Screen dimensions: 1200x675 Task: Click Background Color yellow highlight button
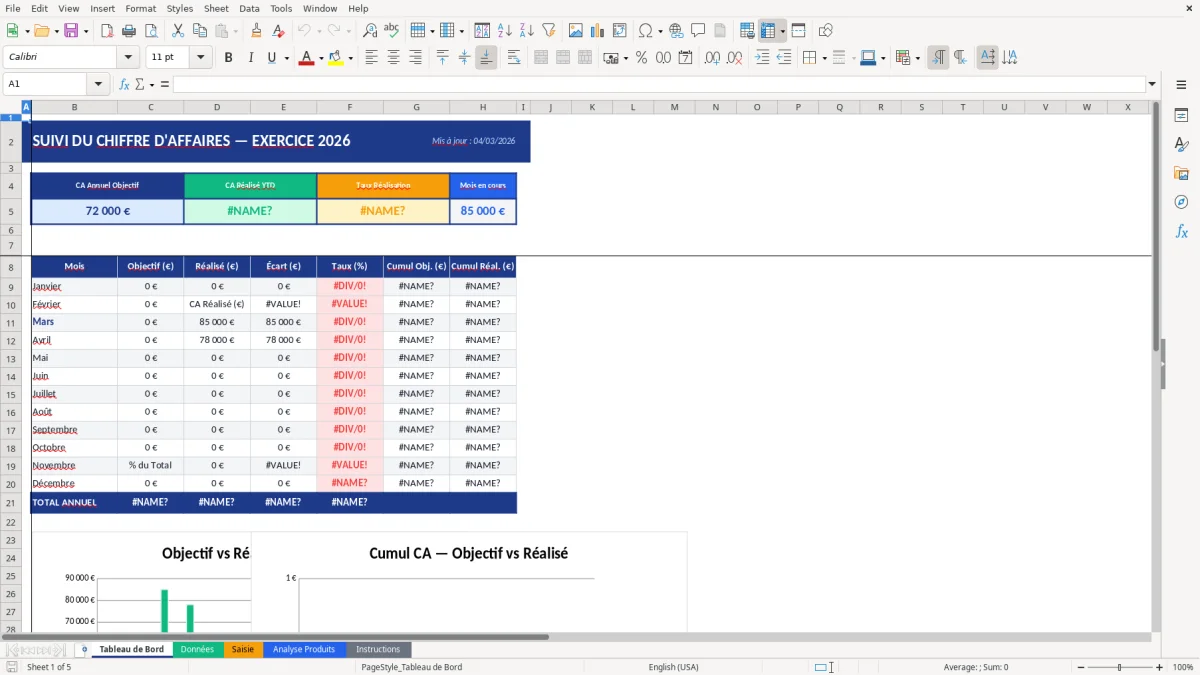click(x=336, y=58)
